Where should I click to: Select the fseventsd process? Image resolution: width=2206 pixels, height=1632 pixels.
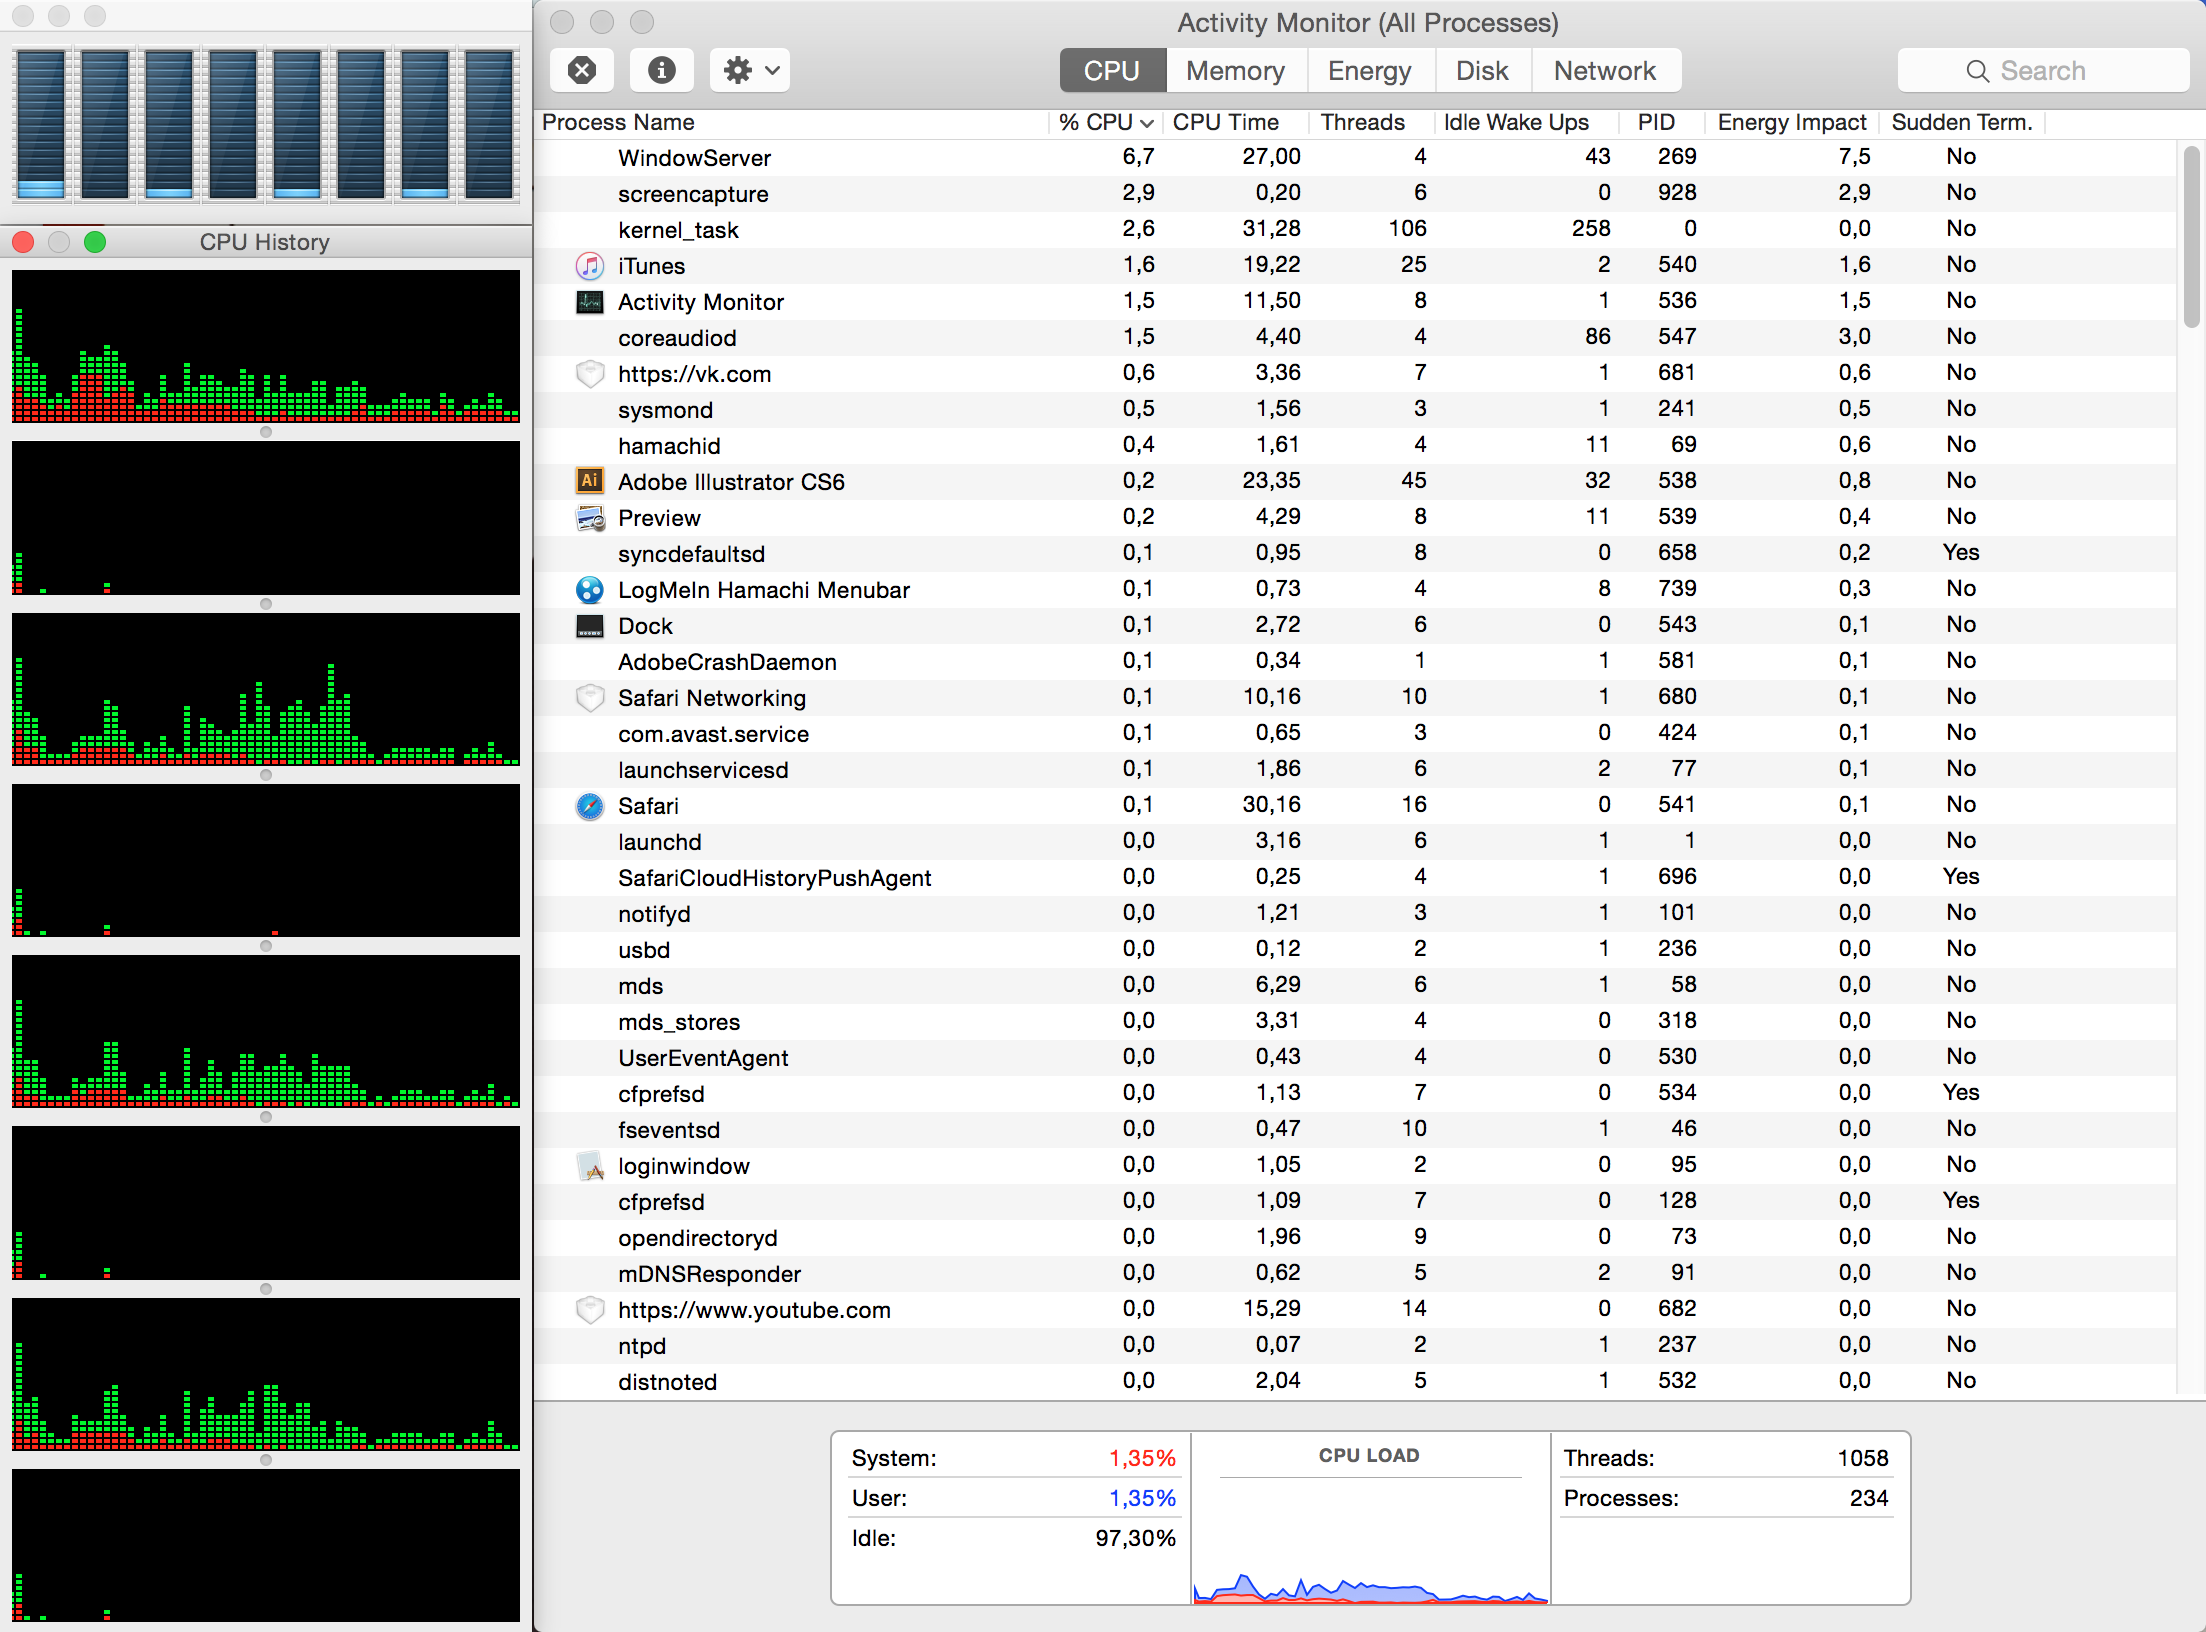1355,1129
